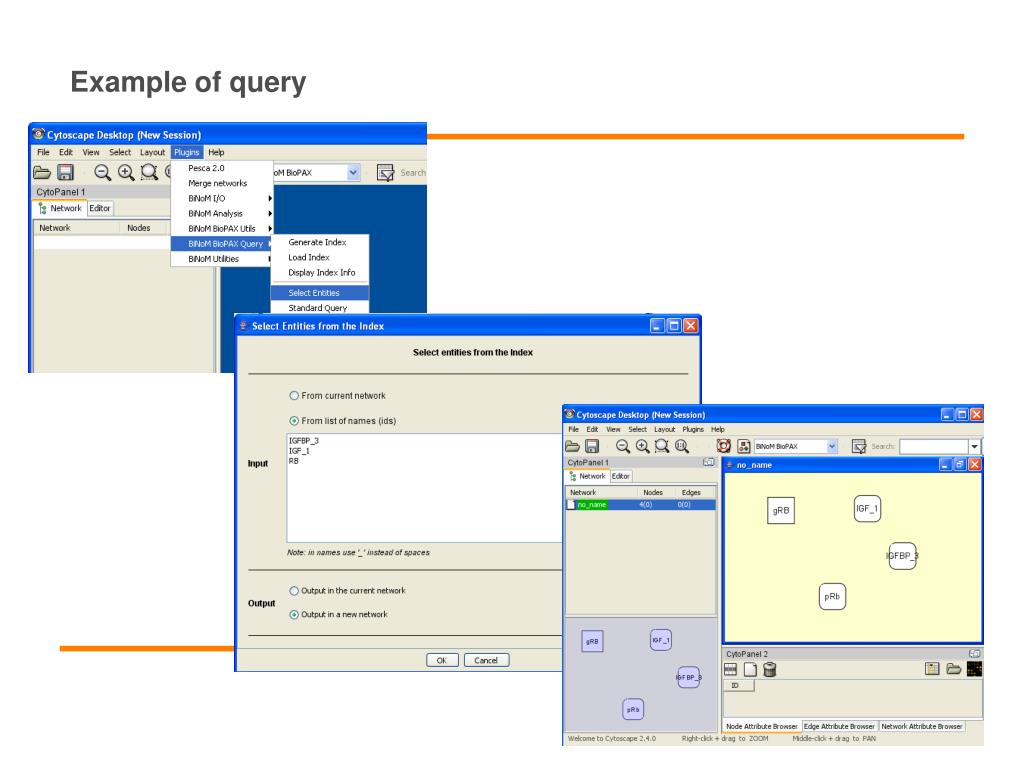Click Zoom-to-fit magnifier in Plugins-menu Cytoscape window
Image resolution: width=1024 pixels, height=768 pixels.
[x=149, y=172]
